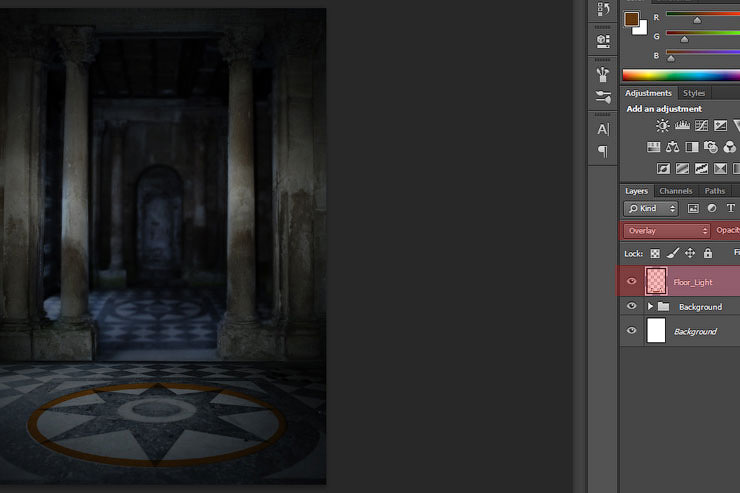Add a Brightness/Contrast adjustment
Image resolution: width=740 pixels, height=493 pixels.
pyautogui.click(x=662, y=126)
